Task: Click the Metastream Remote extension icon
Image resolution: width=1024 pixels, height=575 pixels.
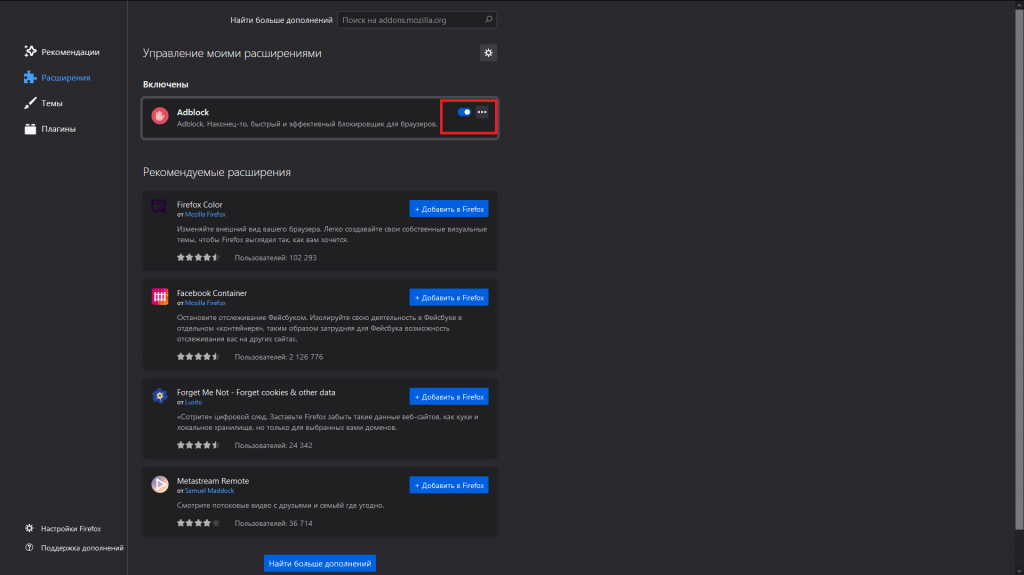Action: pyautogui.click(x=159, y=485)
